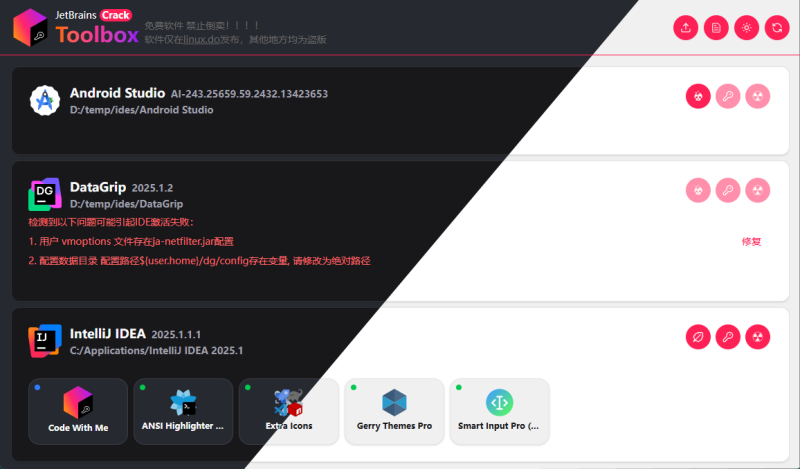Click the key button on IntelliJ IDEA row
The width and height of the screenshot is (800, 469).
point(728,337)
